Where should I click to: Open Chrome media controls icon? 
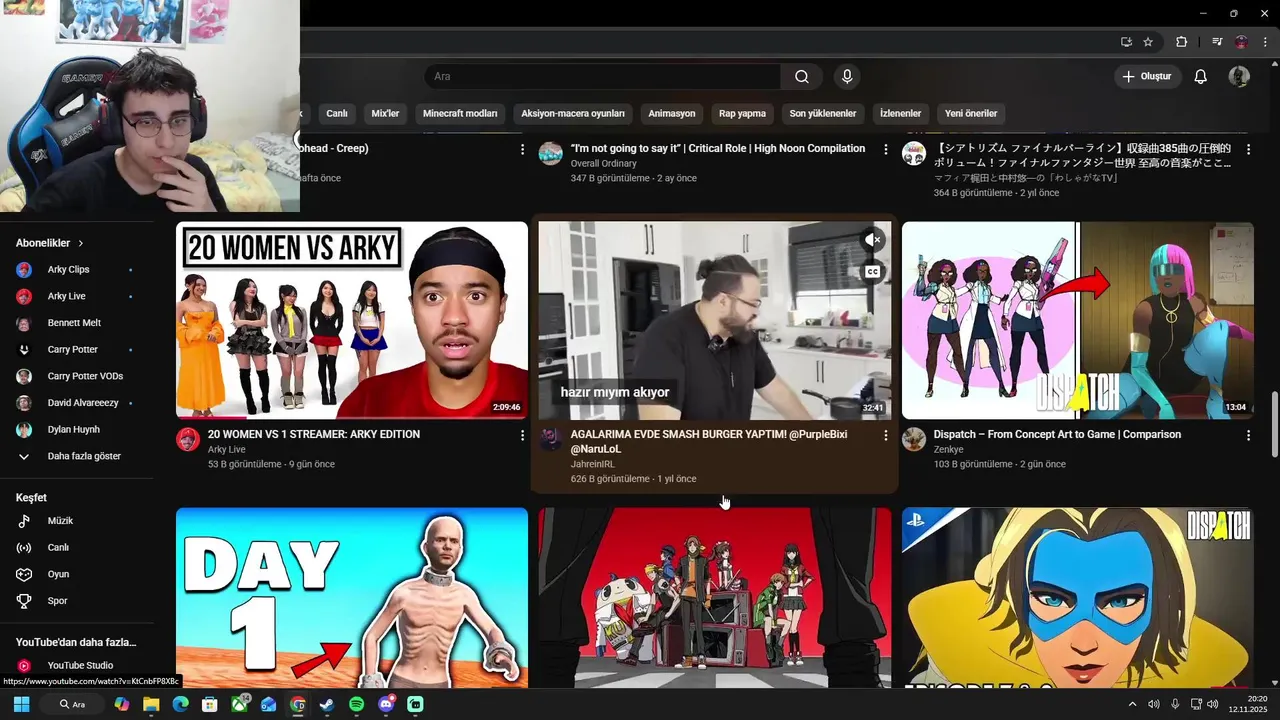[1217, 42]
